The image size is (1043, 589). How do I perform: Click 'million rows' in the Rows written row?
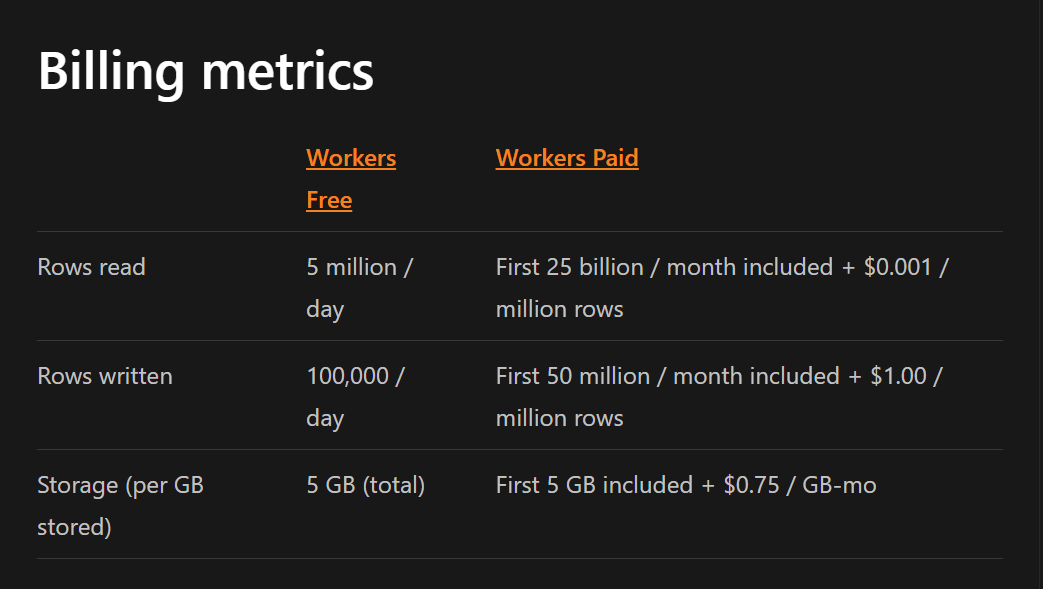(559, 418)
